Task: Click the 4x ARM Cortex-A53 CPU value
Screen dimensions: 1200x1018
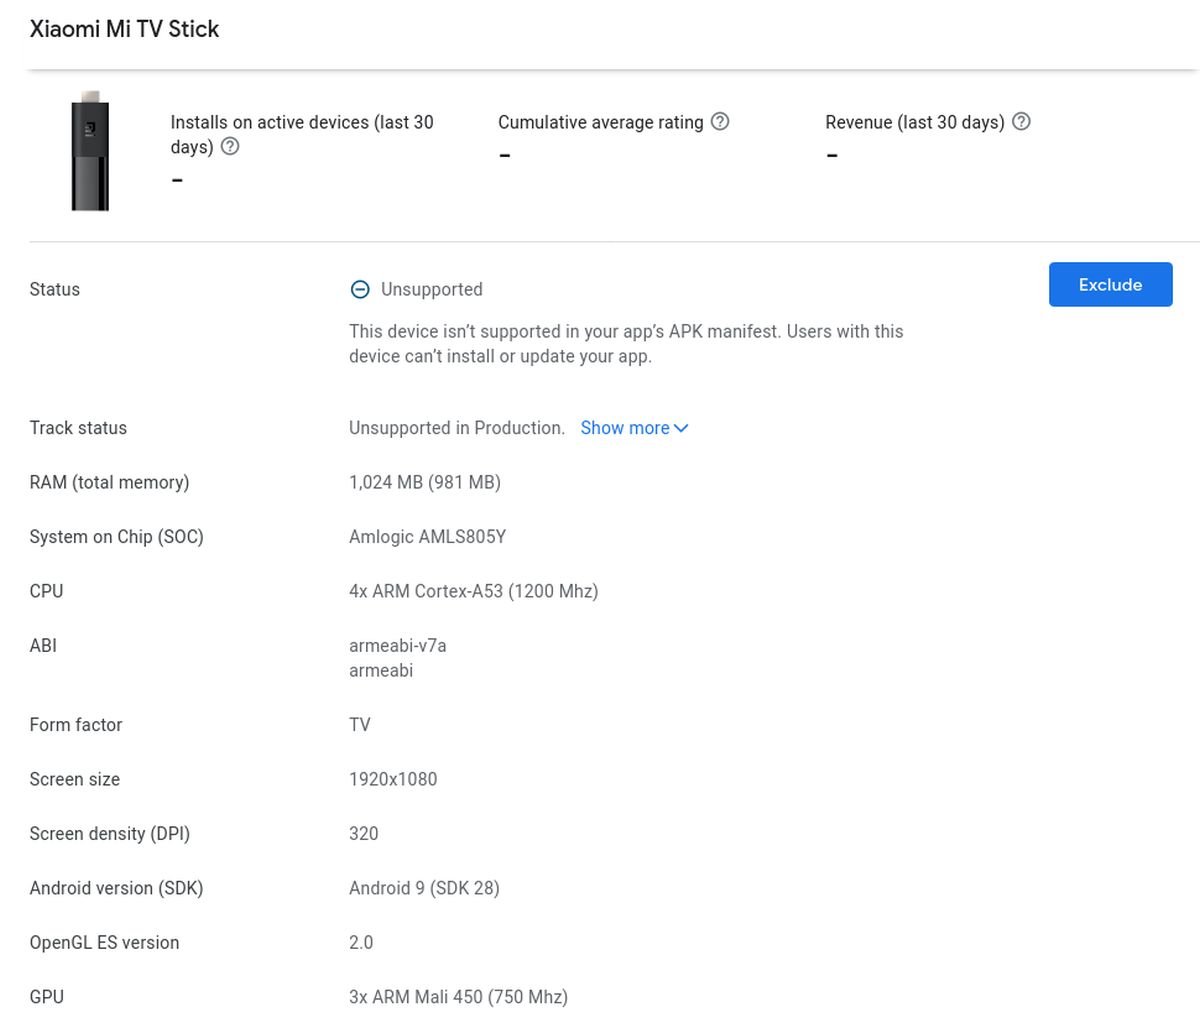Action: (473, 591)
